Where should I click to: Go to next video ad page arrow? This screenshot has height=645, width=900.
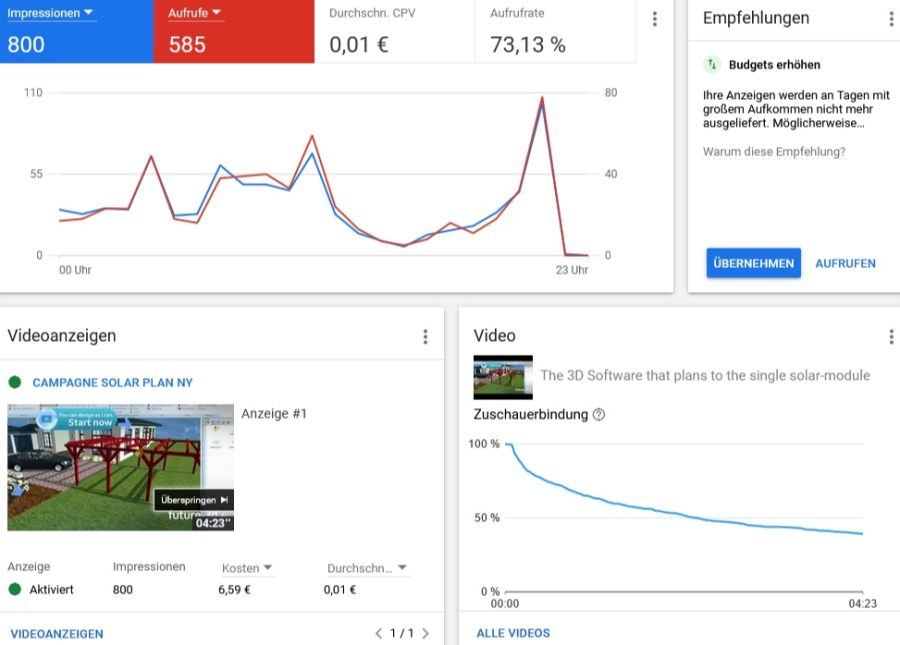(x=426, y=633)
